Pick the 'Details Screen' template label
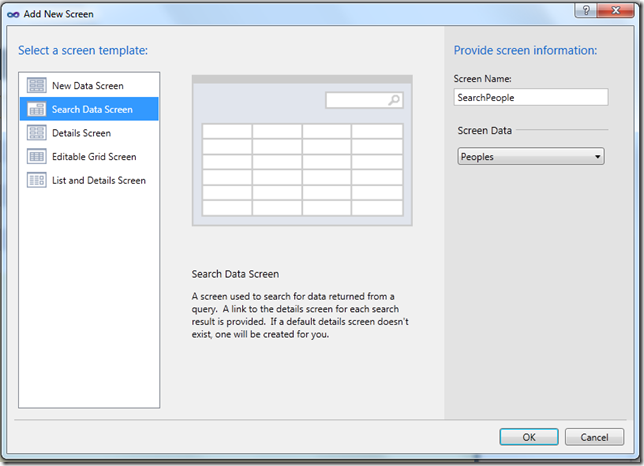 pos(81,133)
